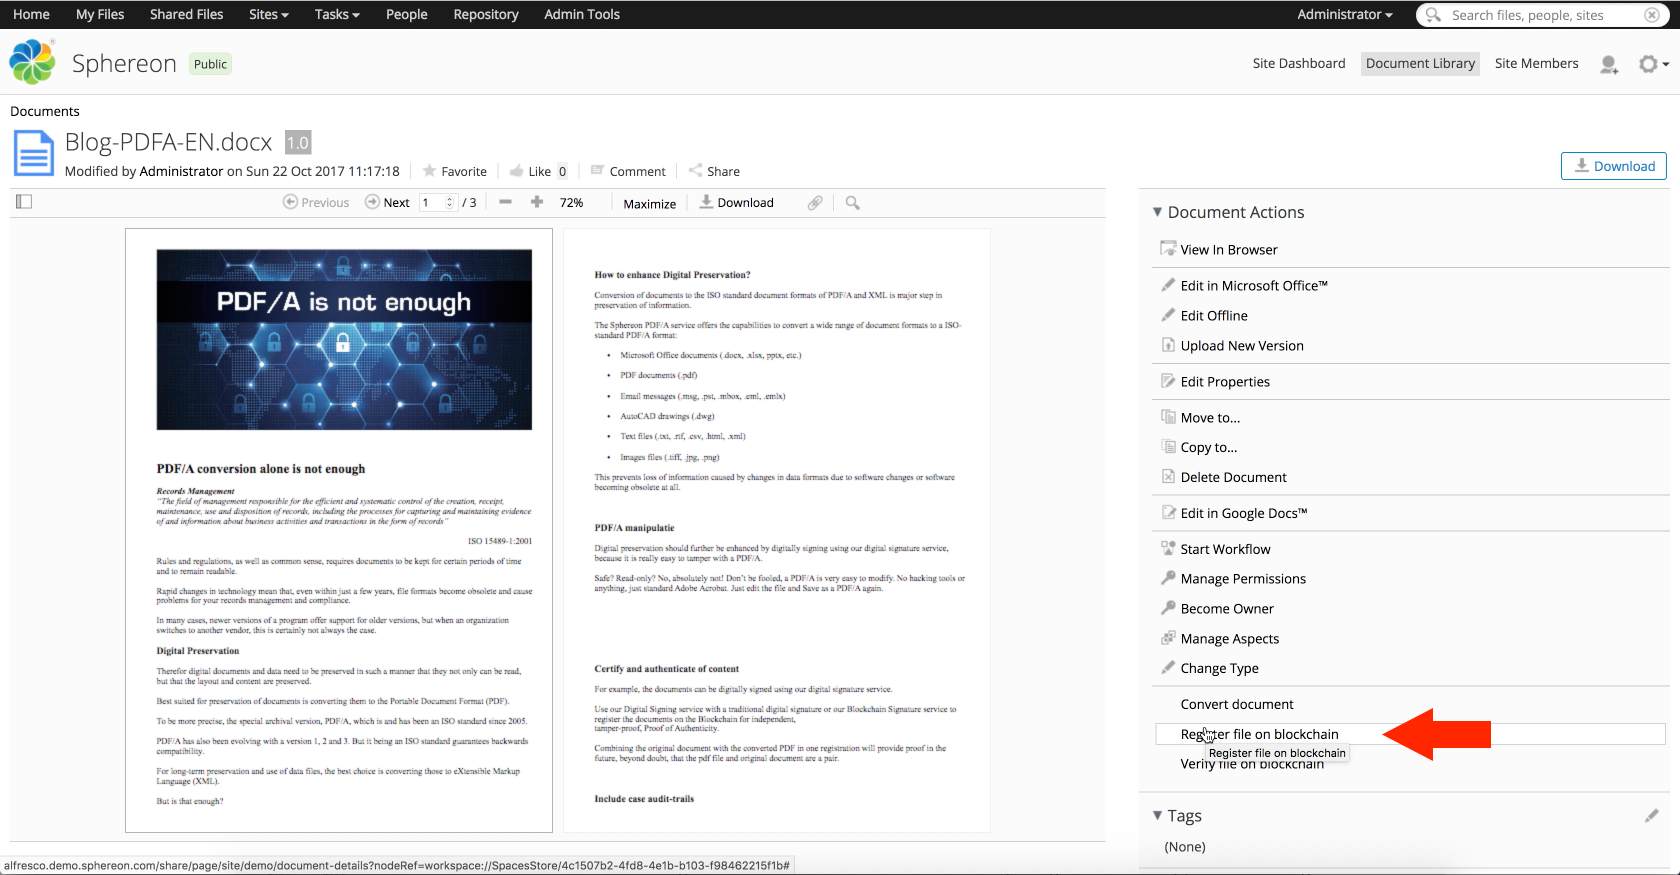Click the 1.0 version badge
This screenshot has width=1680, height=875.
[x=298, y=142]
